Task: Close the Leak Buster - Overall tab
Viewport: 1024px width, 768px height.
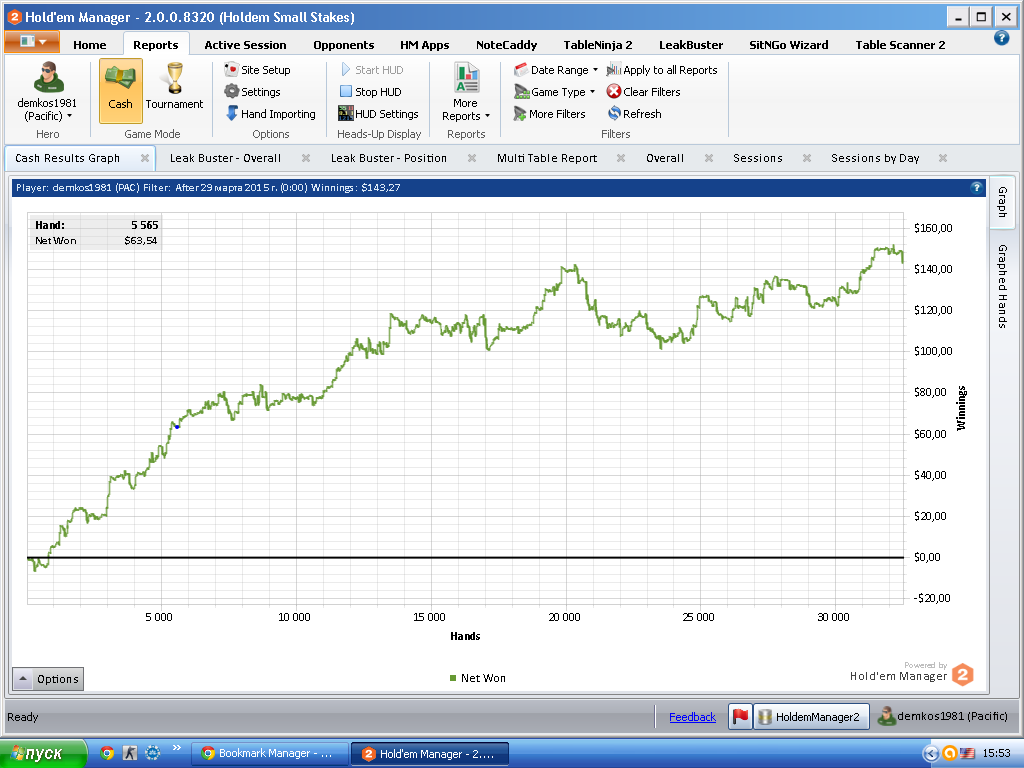Action: (x=306, y=158)
